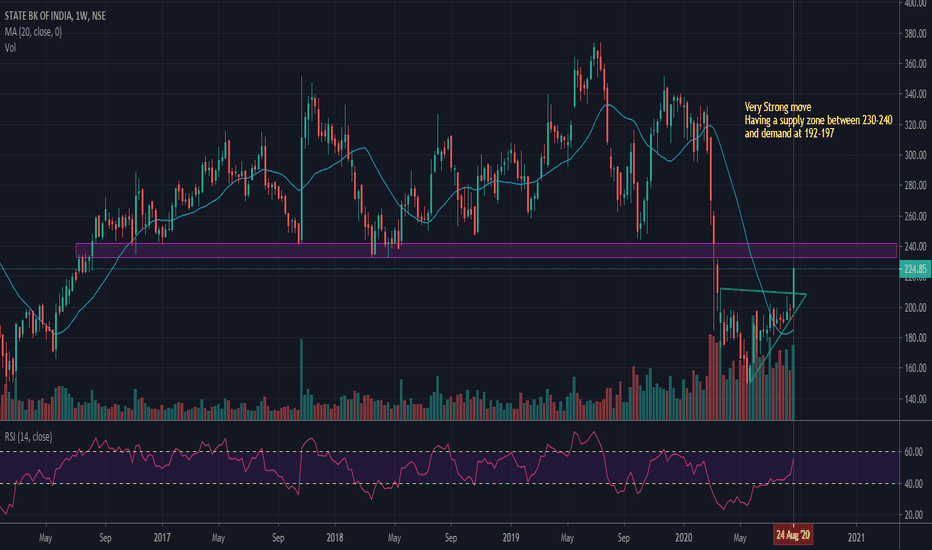Click the 2019 time axis label
The image size is (932, 550).
(x=511, y=538)
